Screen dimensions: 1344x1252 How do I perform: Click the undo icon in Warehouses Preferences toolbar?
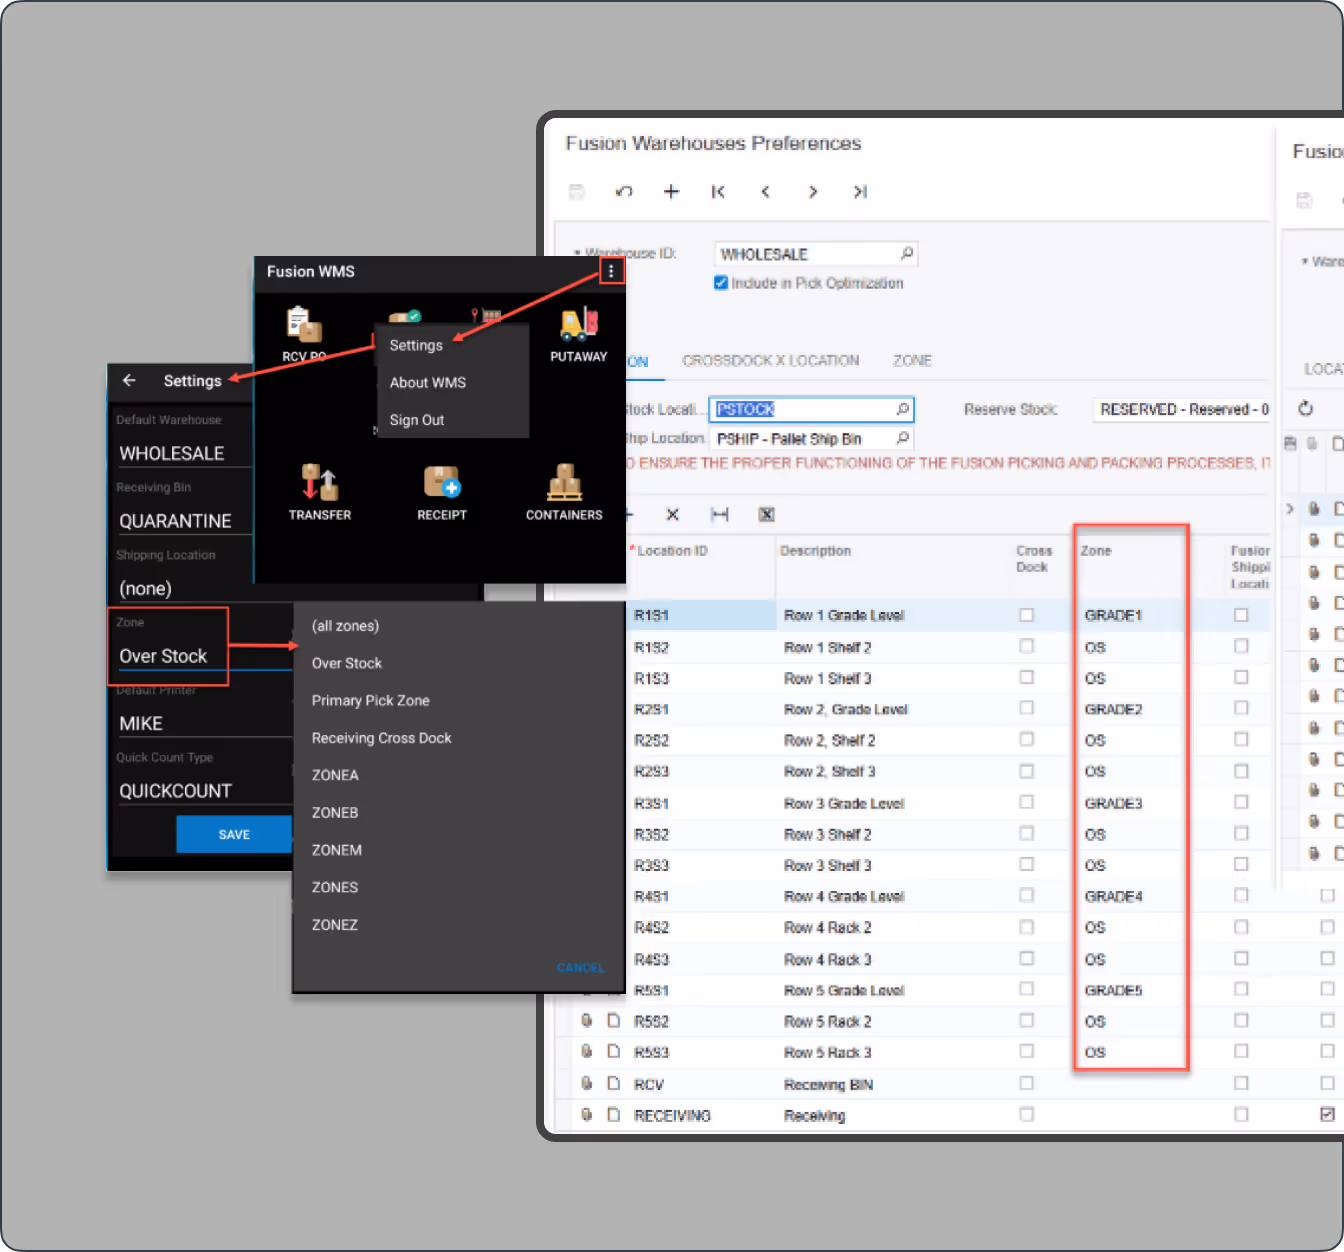624,192
